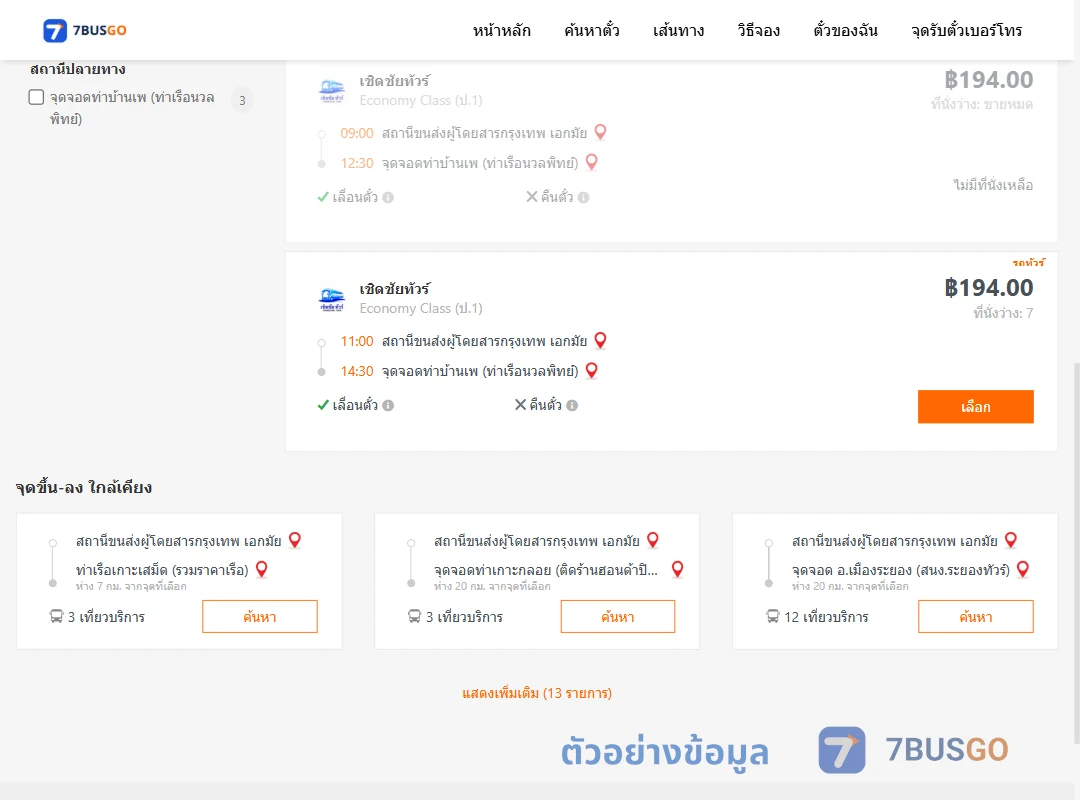1080x800 pixels.
Task: Click the bus icon in เกาะกลอย card
Action: point(414,616)
